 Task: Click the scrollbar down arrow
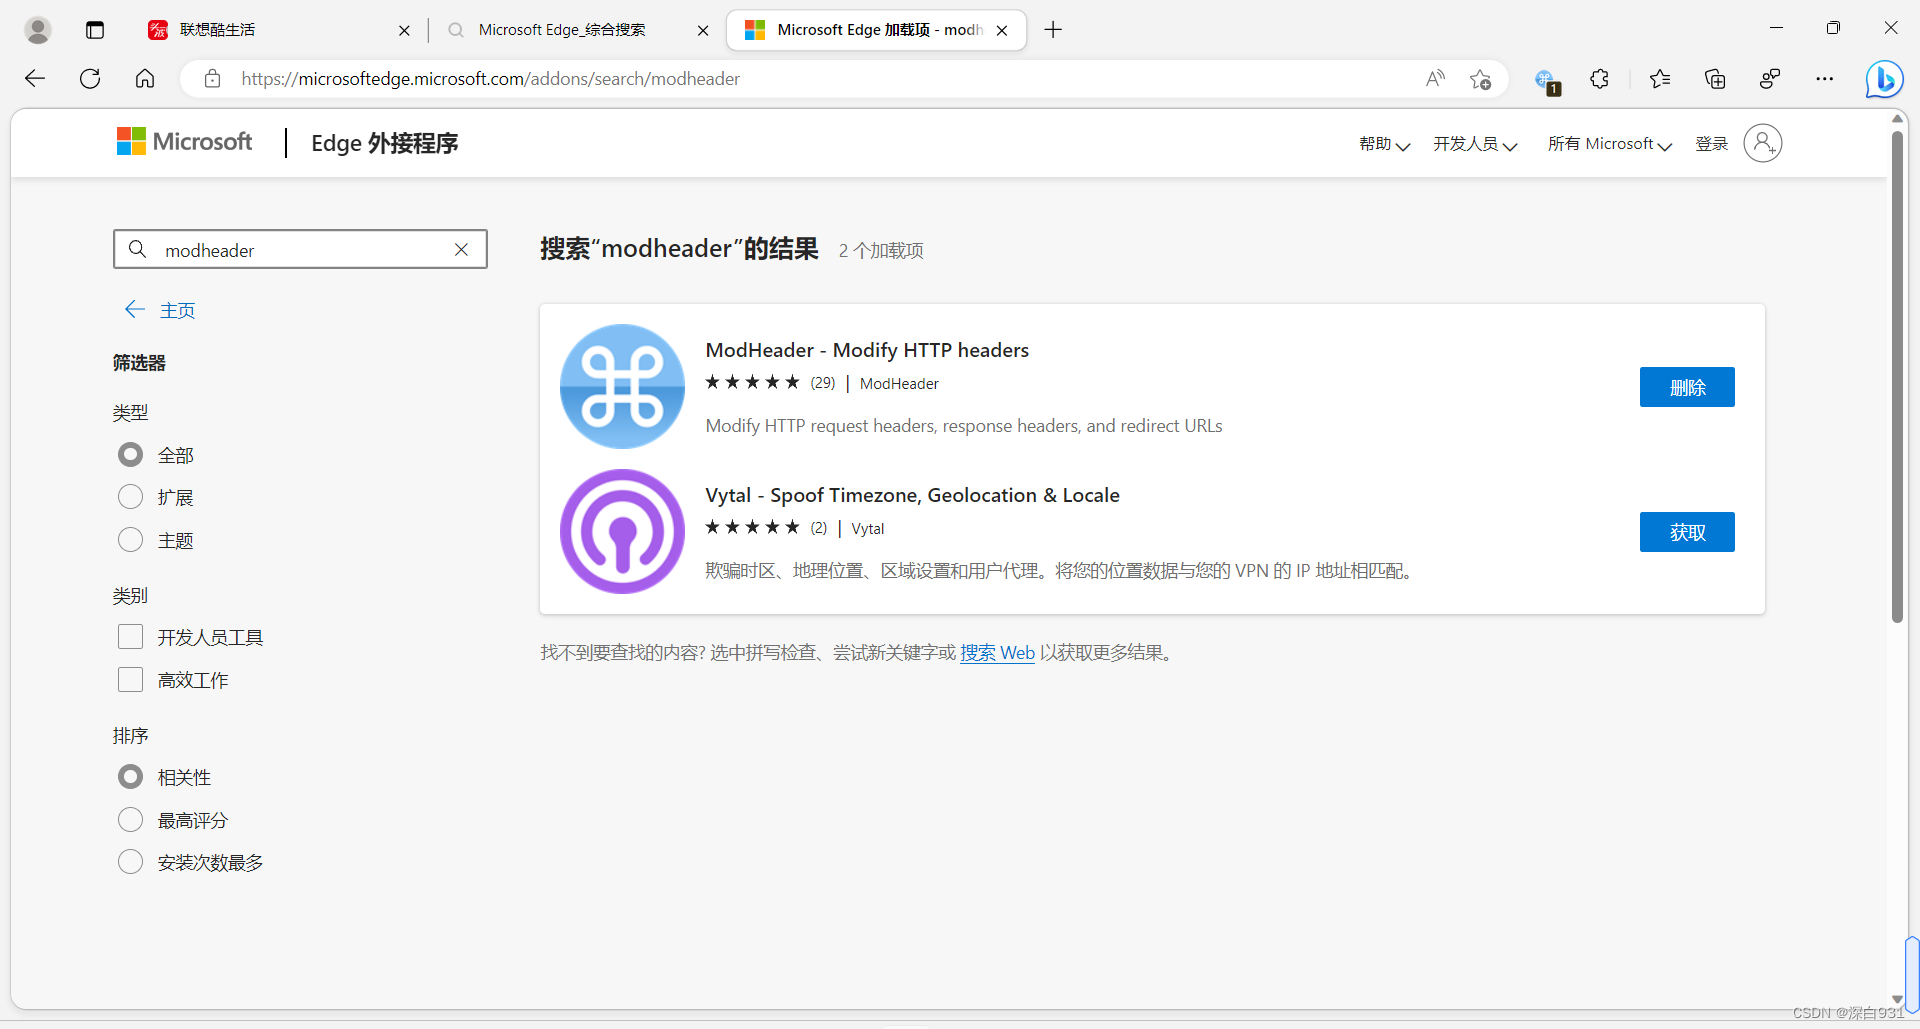point(1897,999)
